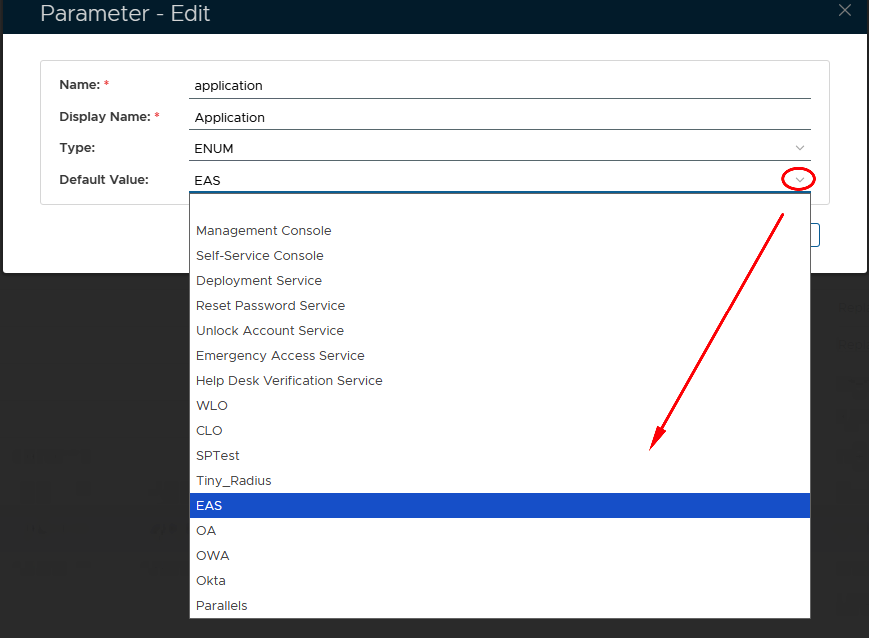869x638 pixels.
Task: Select the empty blank option in list
Action: point(499,206)
